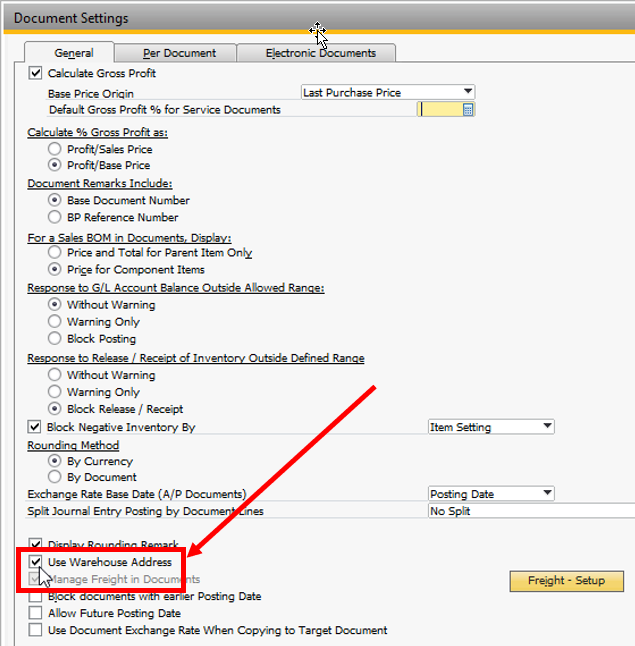Viewport: 635px width, 646px height.
Task: Toggle Use Warehouse Address checkbox
Action: 36,562
